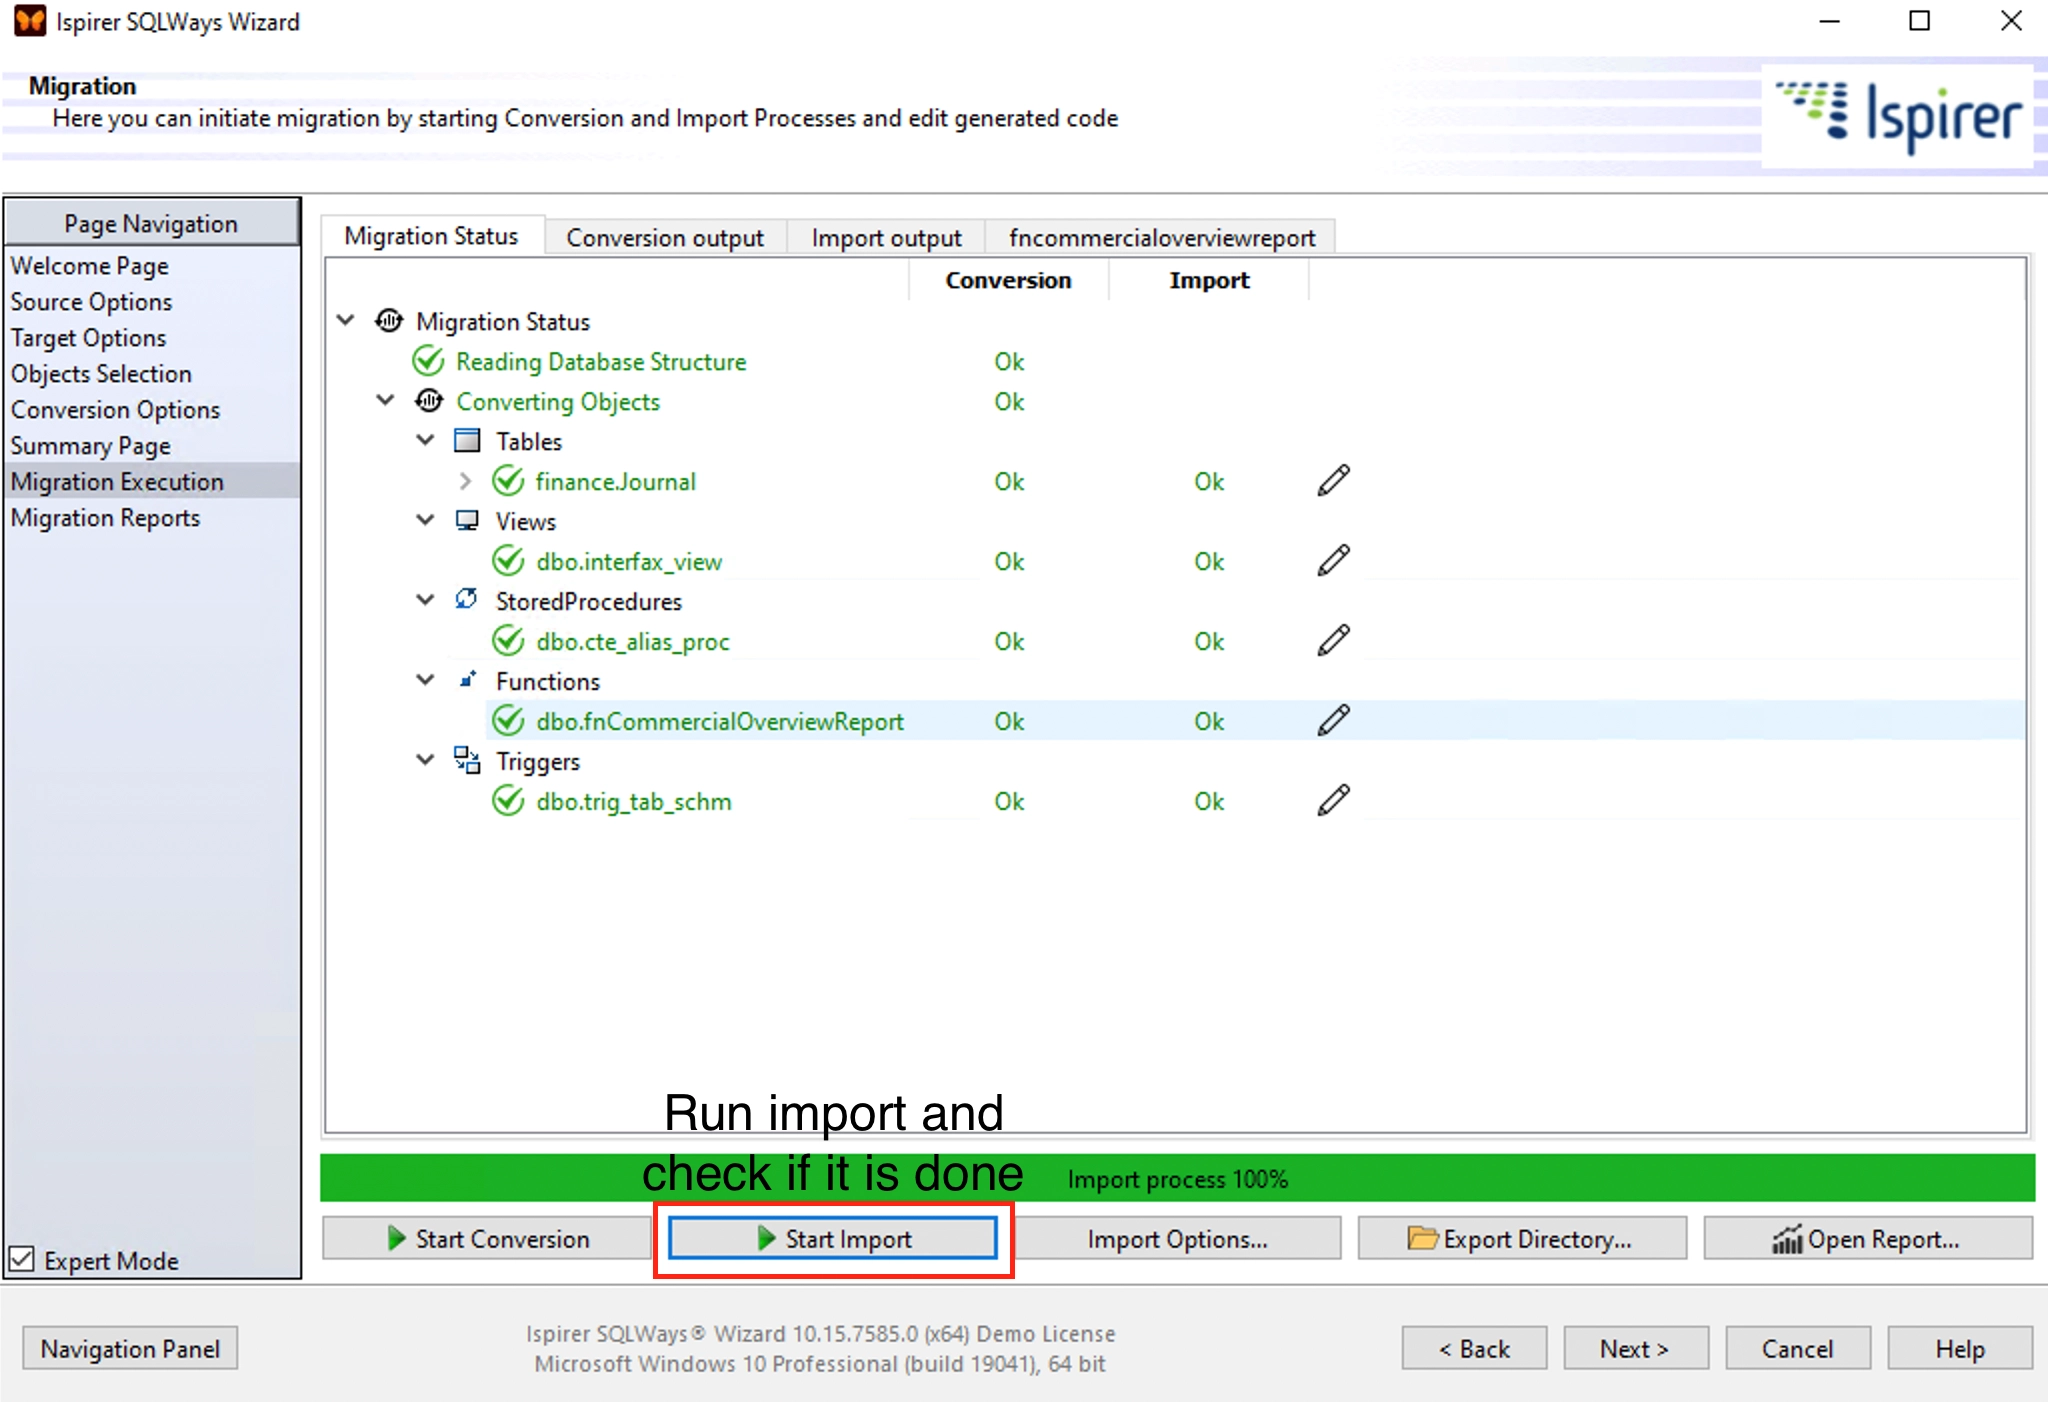The width and height of the screenshot is (2048, 1402).
Task: Click the Tables folder icon
Action: coord(467,441)
